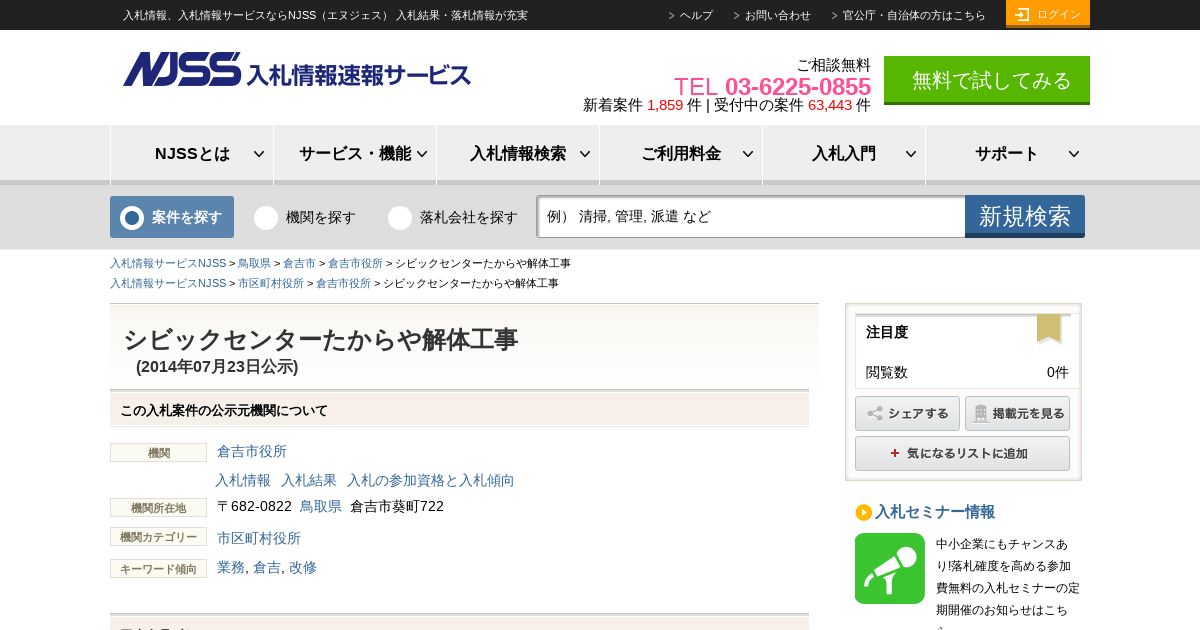Click the orange arrow beside 入札セミナー情報
Image resolution: width=1200 pixels, height=630 pixels.
tap(863, 512)
